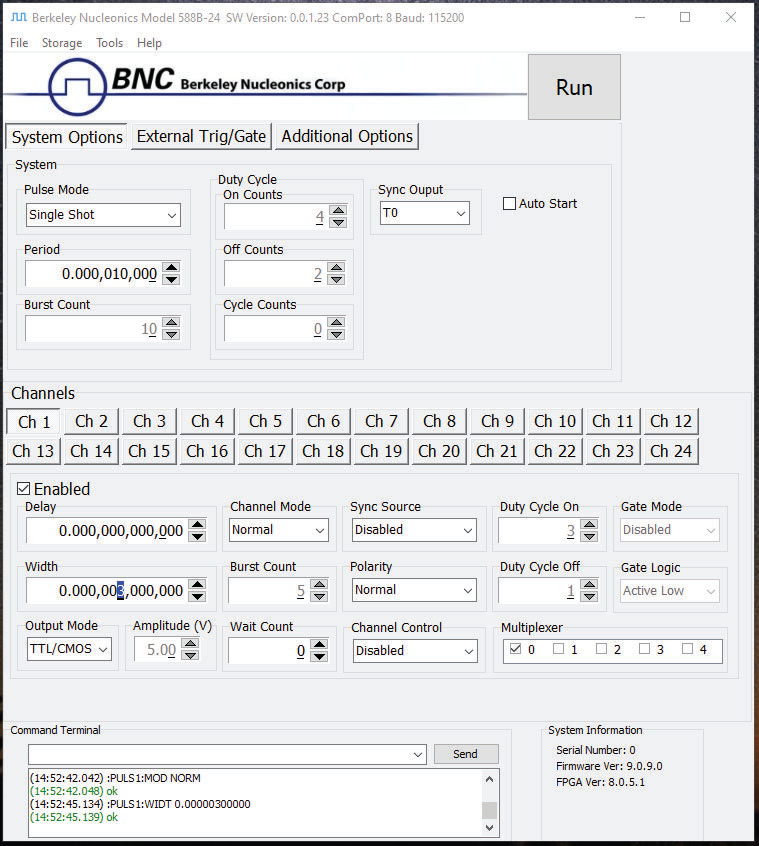Decrease the Period value with down arrow
759x846 pixels.
click(x=172, y=279)
